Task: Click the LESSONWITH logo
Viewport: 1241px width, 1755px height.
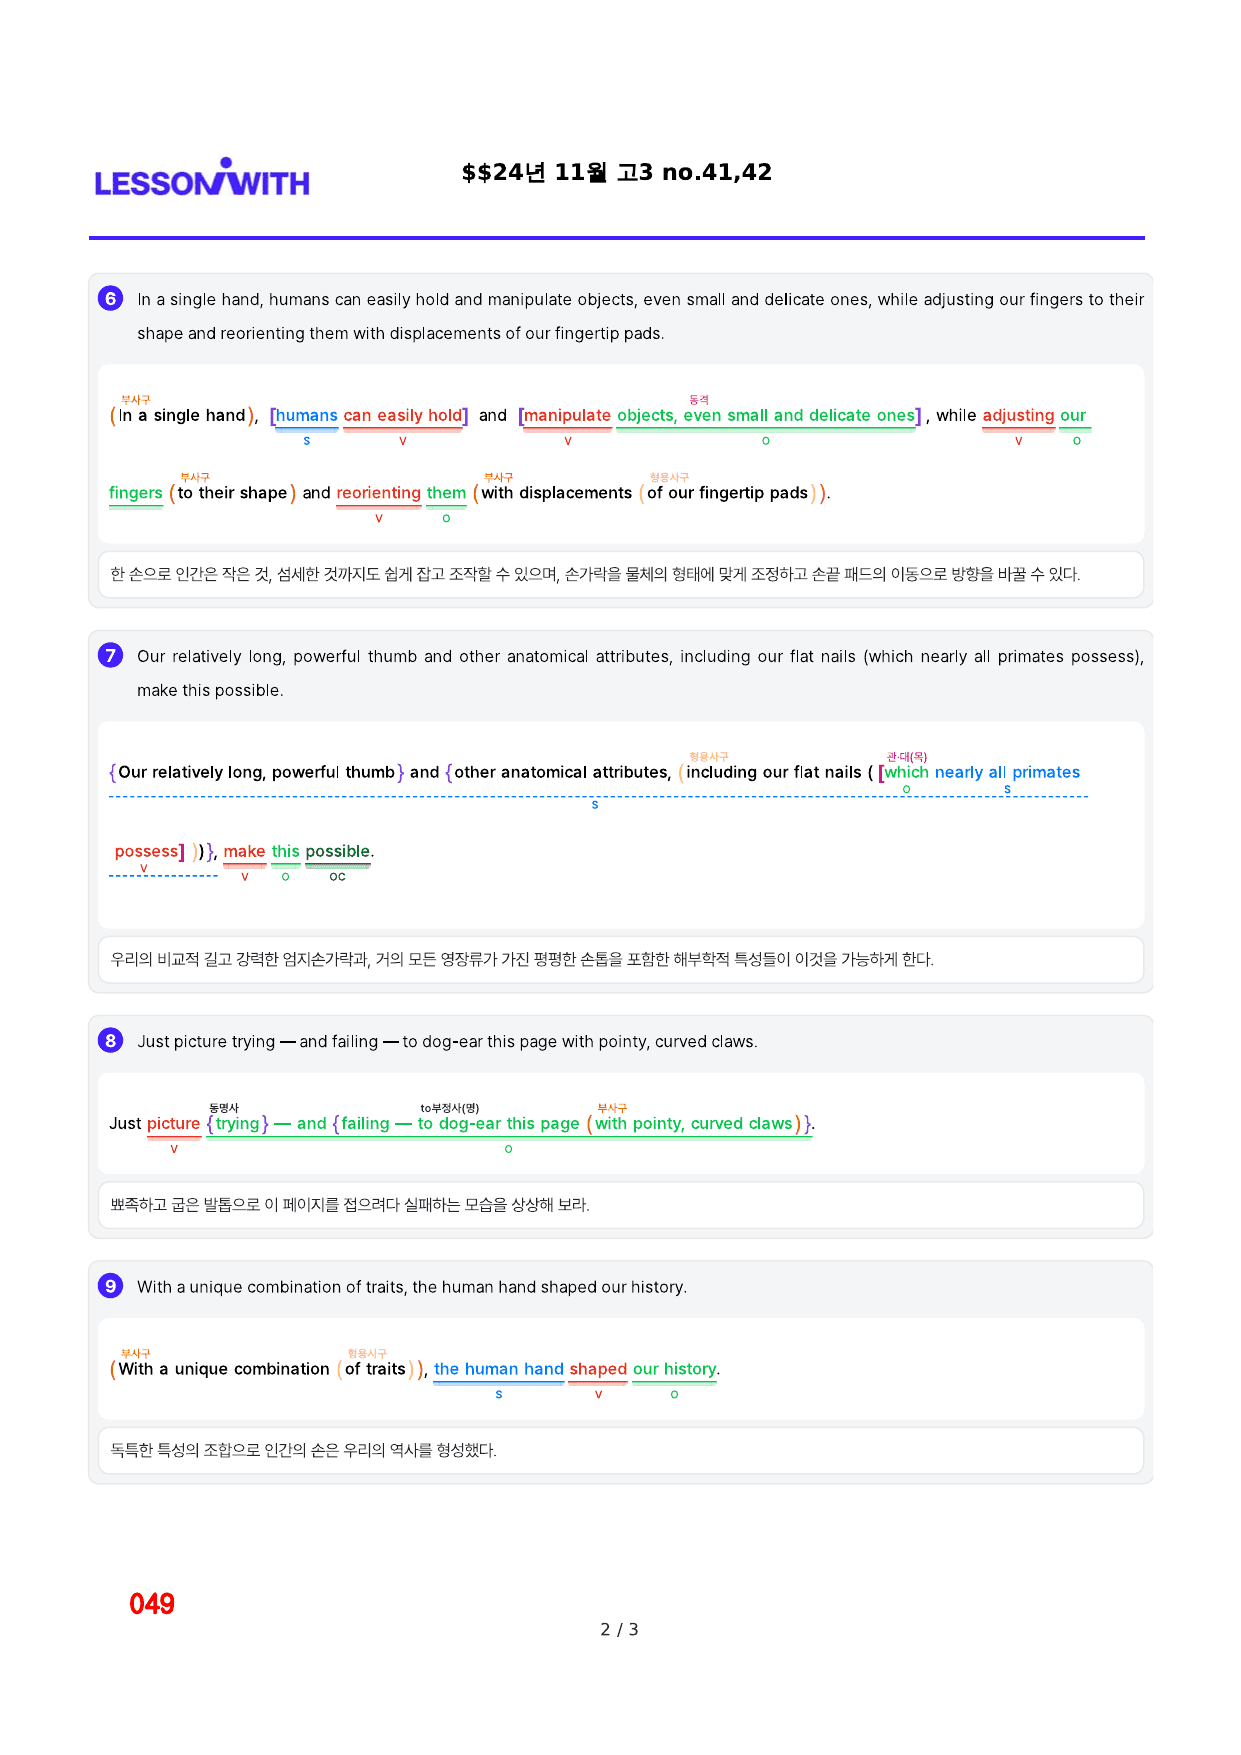Action: click(202, 178)
